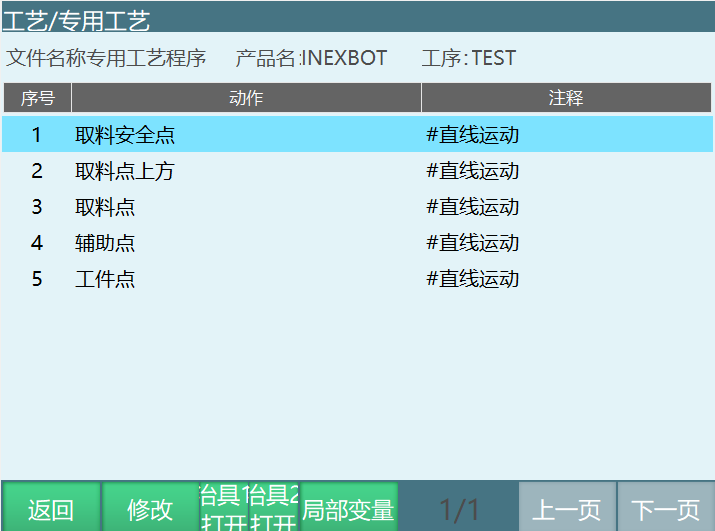
Task: Toggle 治具2 打开 button
Action: [x=274, y=508]
